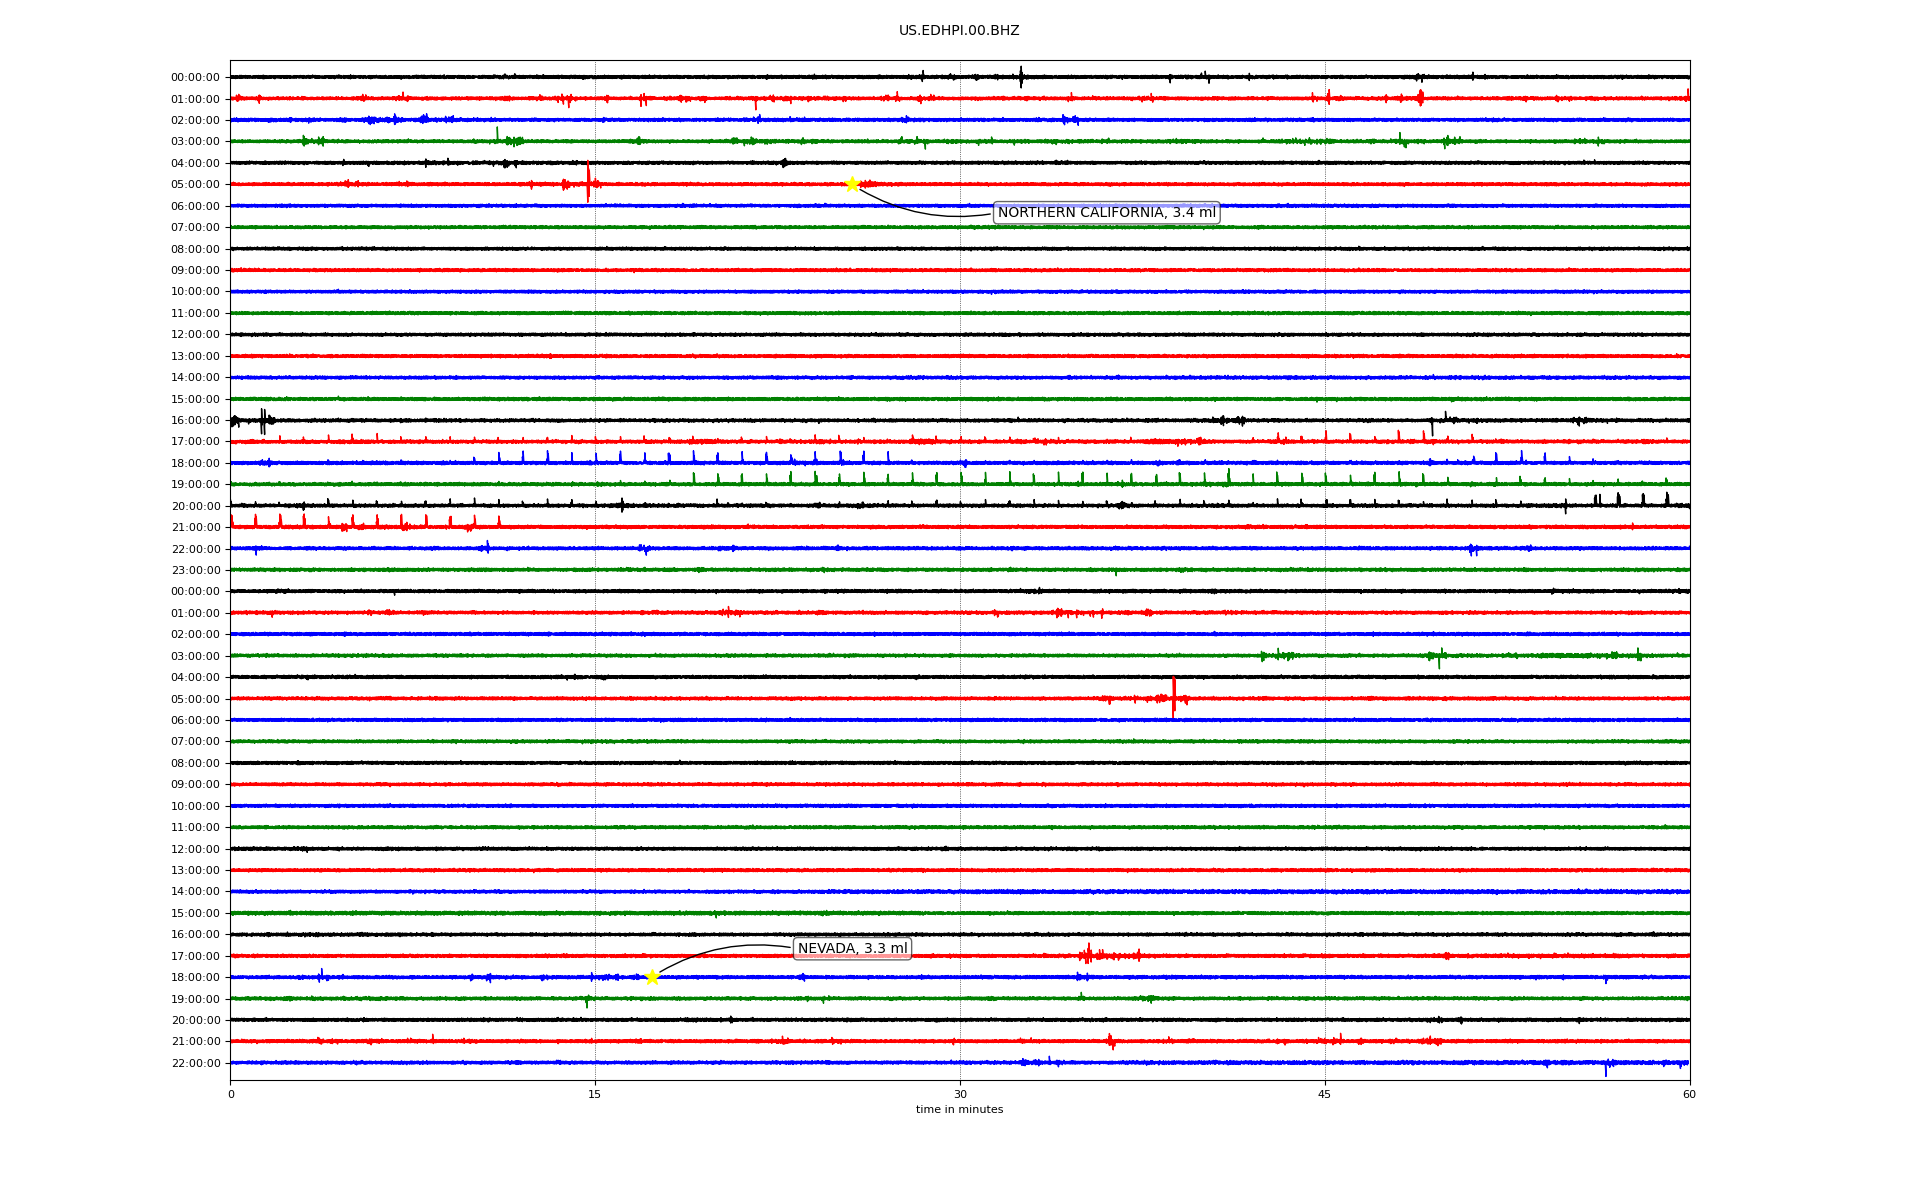Click the final 22:00:00 trace label at bottom
The width and height of the screenshot is (1920, 1200).
pos(195,1064)
